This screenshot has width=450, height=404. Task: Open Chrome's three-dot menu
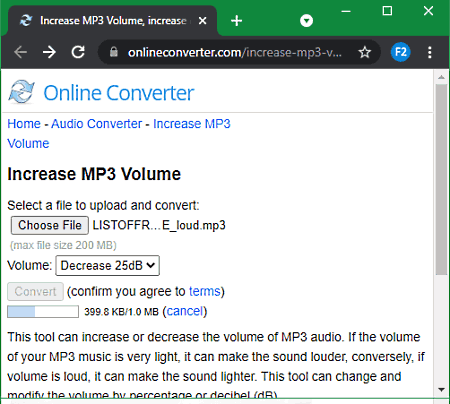pos(430,52)
